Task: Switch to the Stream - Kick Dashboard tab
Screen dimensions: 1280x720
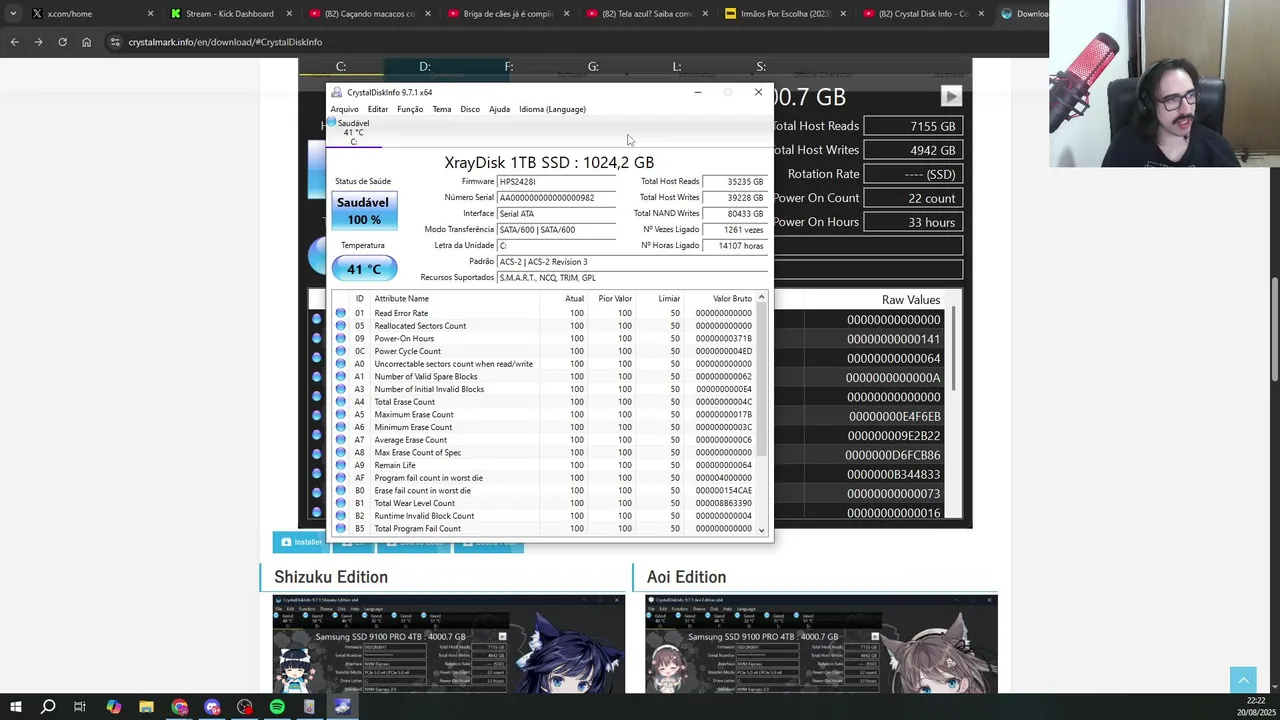Action: point(229,14)
